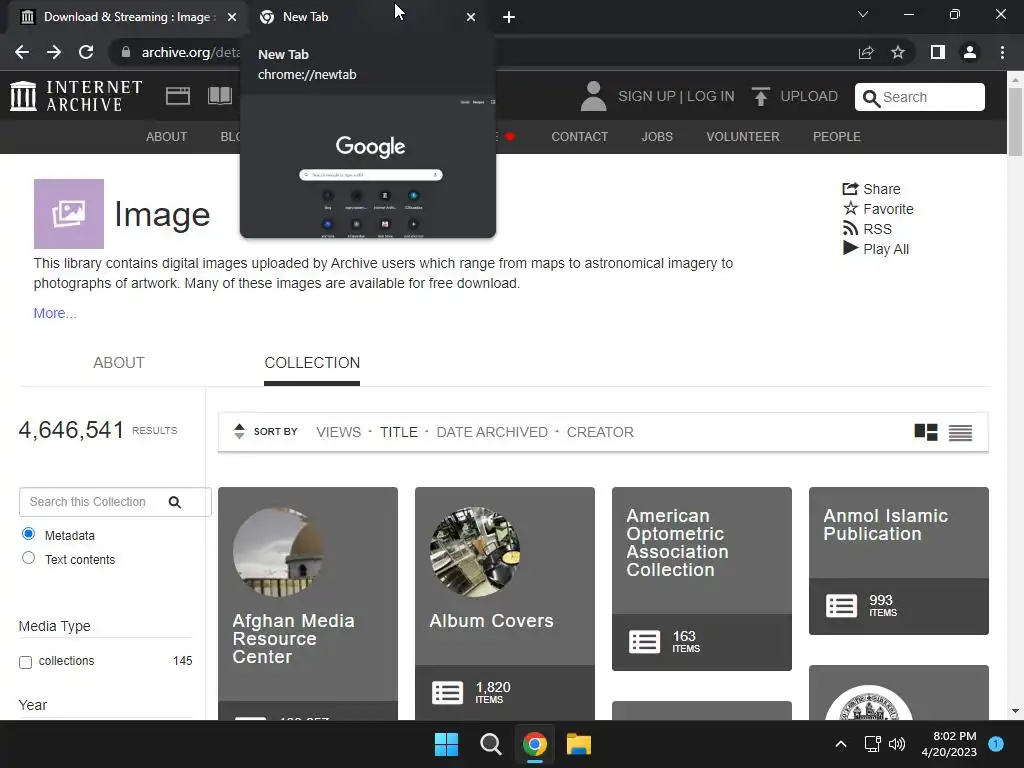Click the volume icon in the system tray
This screenshot has width=1024, height=768.
tap(897, 744)
